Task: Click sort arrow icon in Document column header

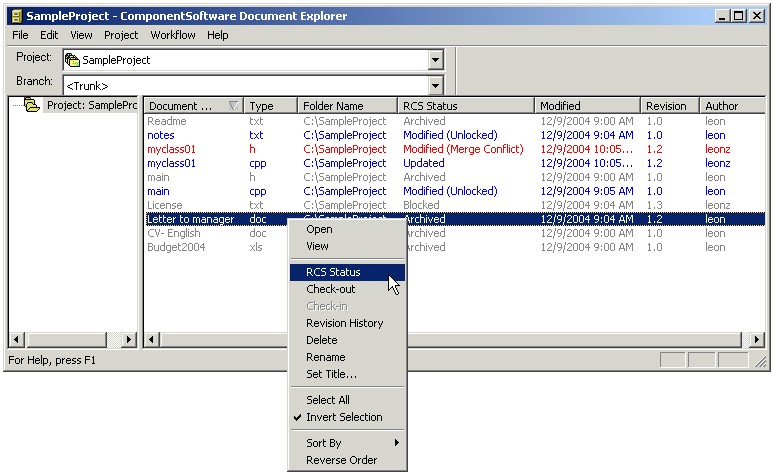Action: click(x=233, y=106)
